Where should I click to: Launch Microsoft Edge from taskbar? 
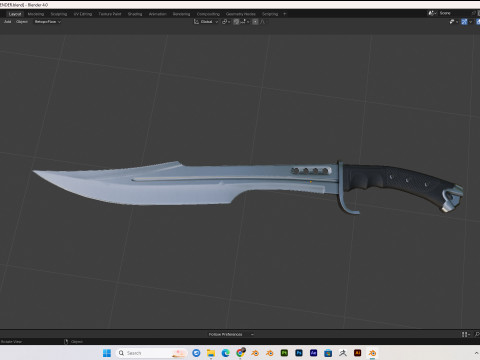tap(226, 353)
